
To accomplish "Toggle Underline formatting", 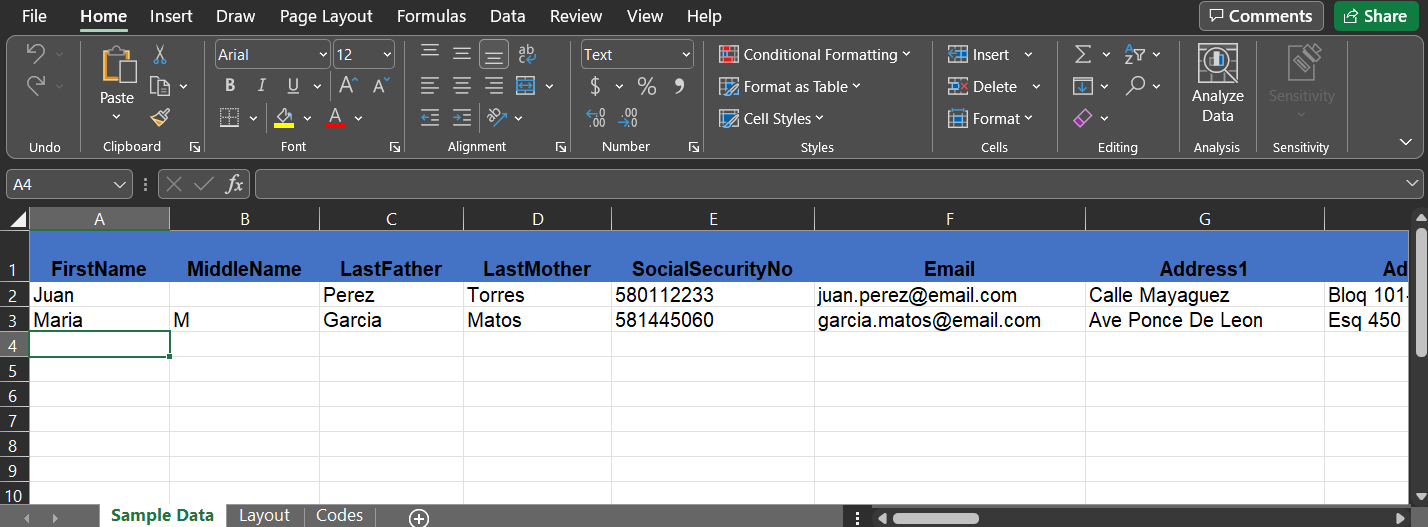I will point(293,86).
